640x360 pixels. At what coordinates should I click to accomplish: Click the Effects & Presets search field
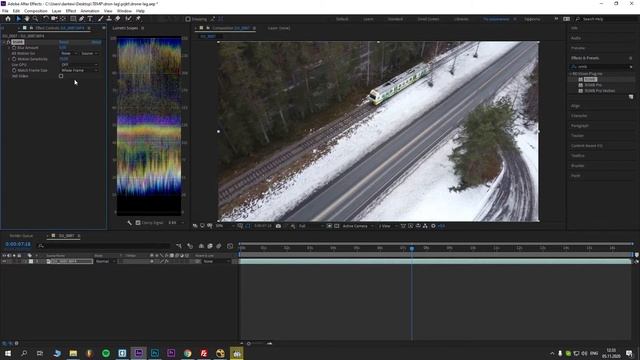(602, 67)
